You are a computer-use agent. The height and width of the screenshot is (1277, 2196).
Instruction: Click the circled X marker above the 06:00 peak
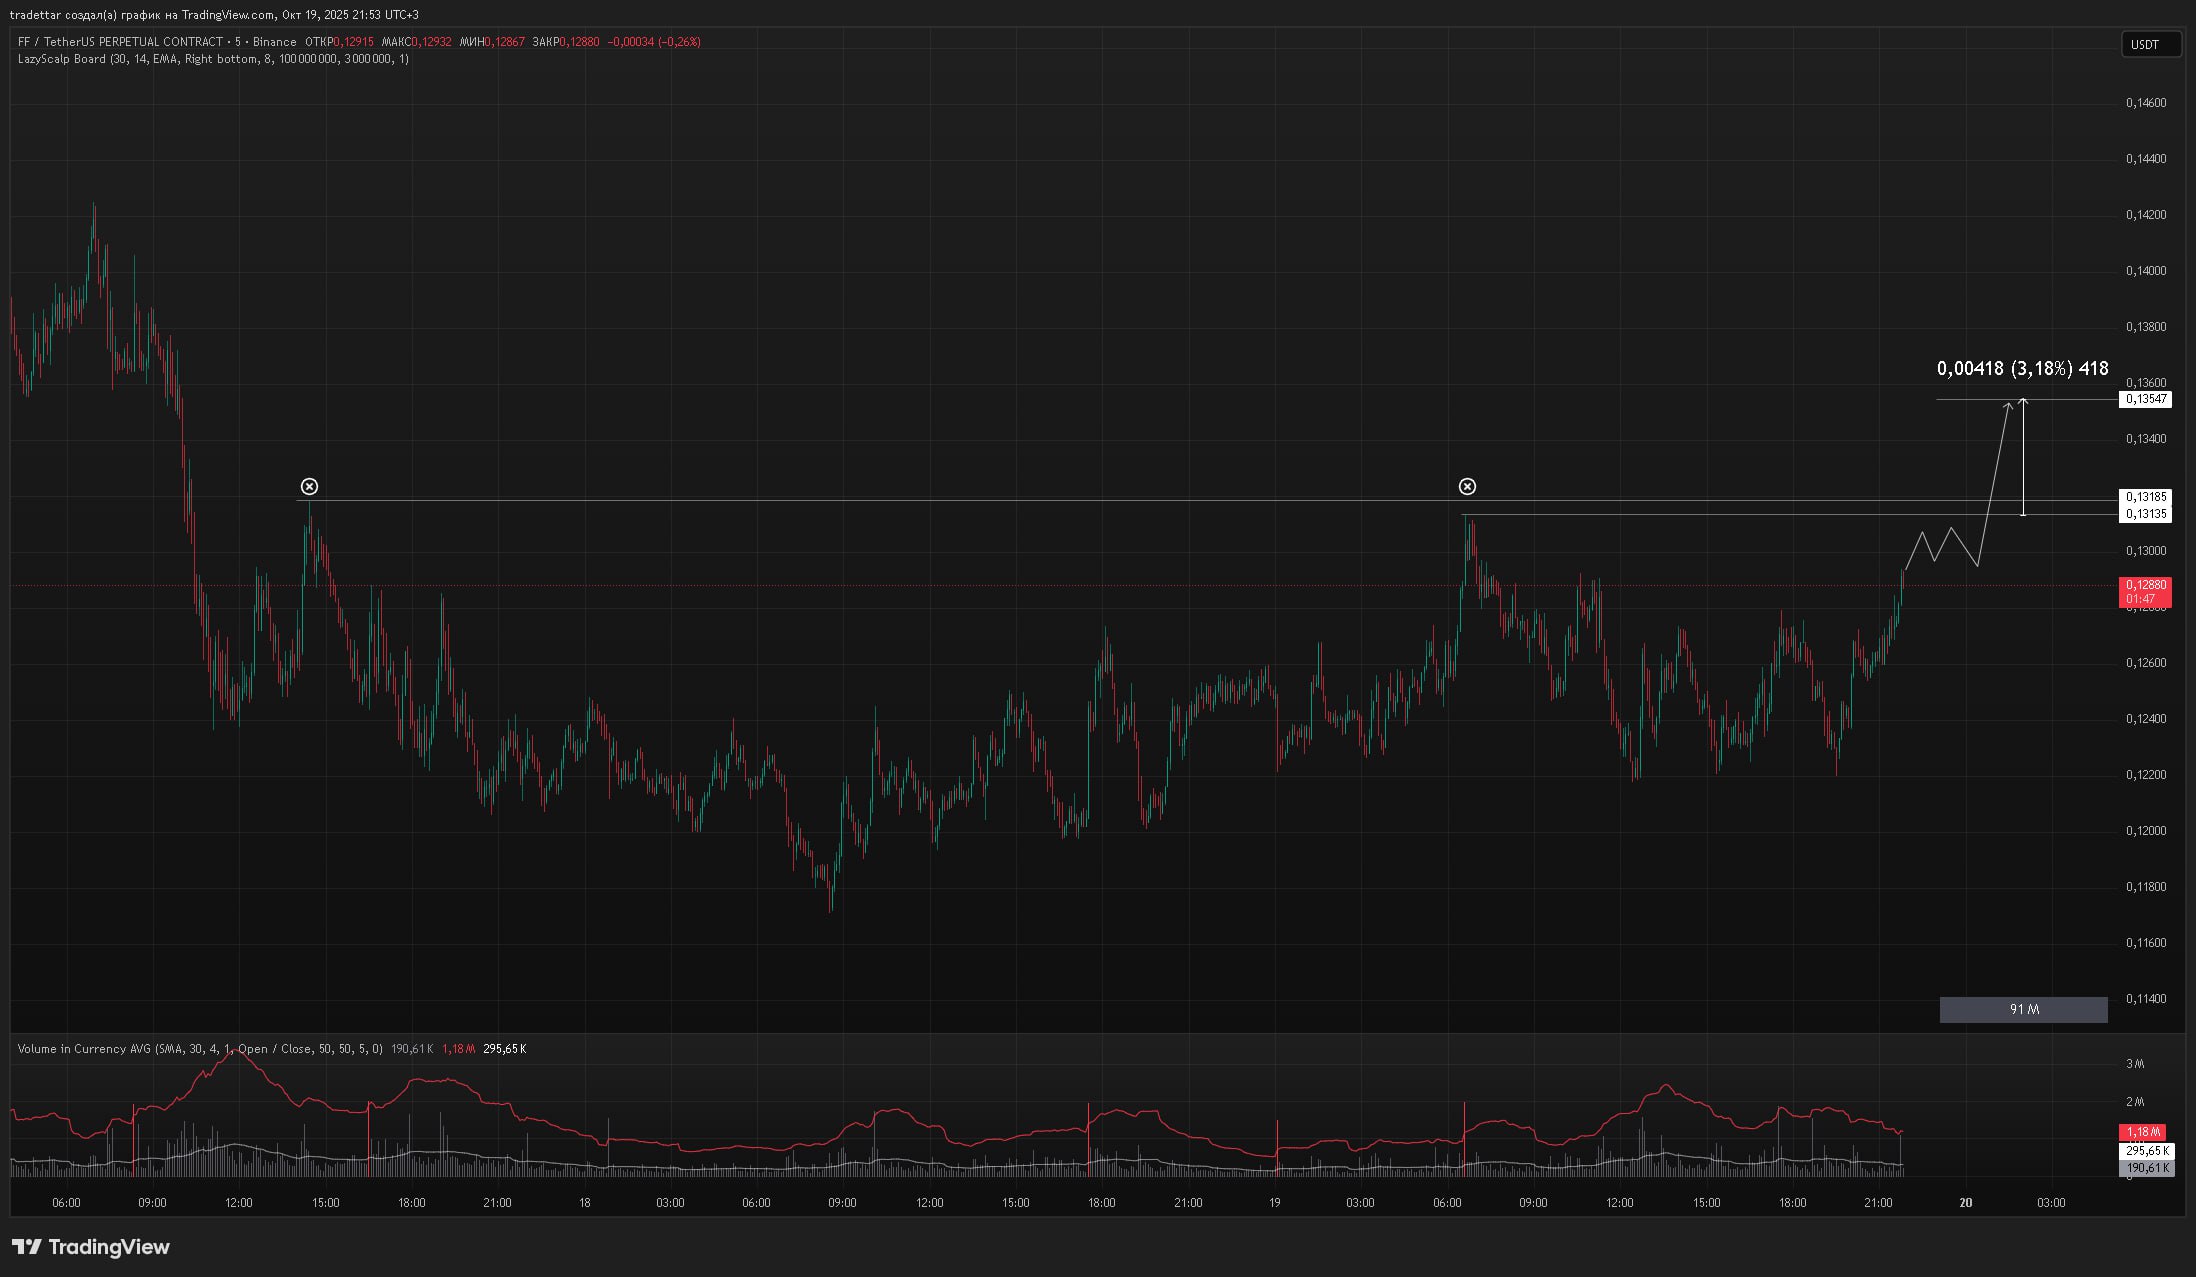[x=1467, y=487]
